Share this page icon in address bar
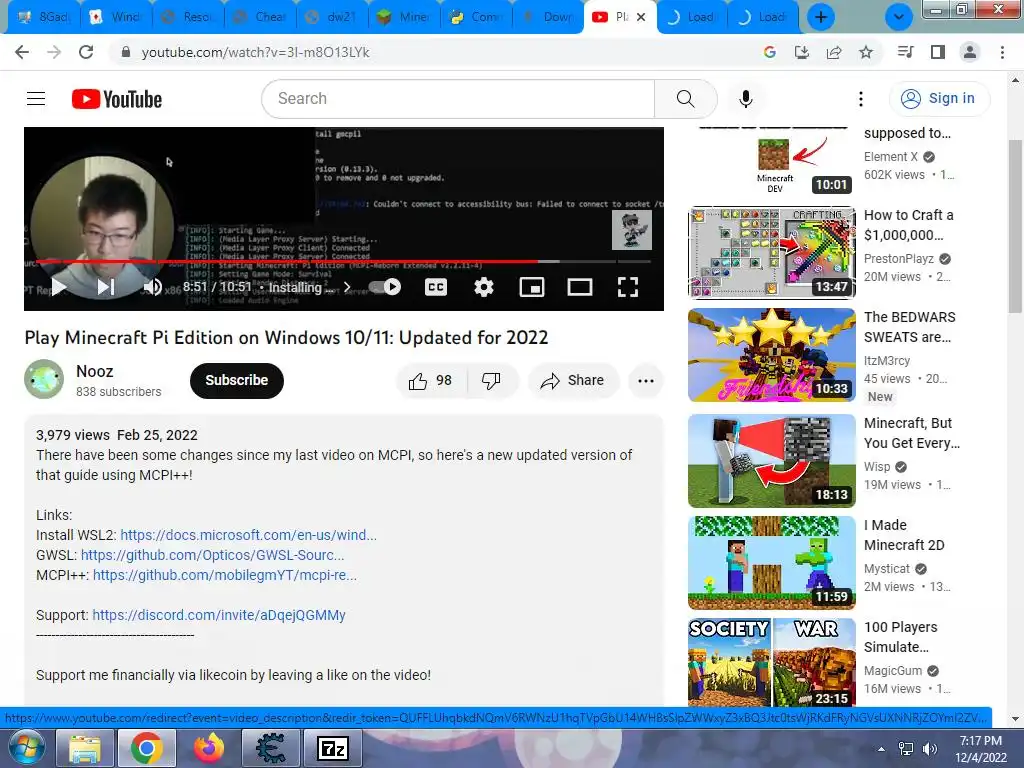Image resolution: width=1024 pixels, height=768 pixels. tap(833, 52)
